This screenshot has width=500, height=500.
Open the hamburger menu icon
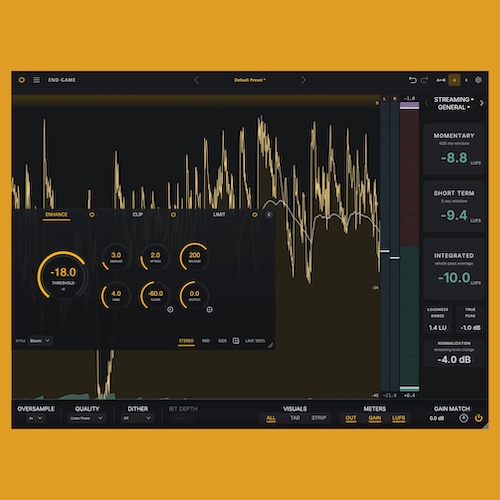pyautogui.click(x=37, y=80)
